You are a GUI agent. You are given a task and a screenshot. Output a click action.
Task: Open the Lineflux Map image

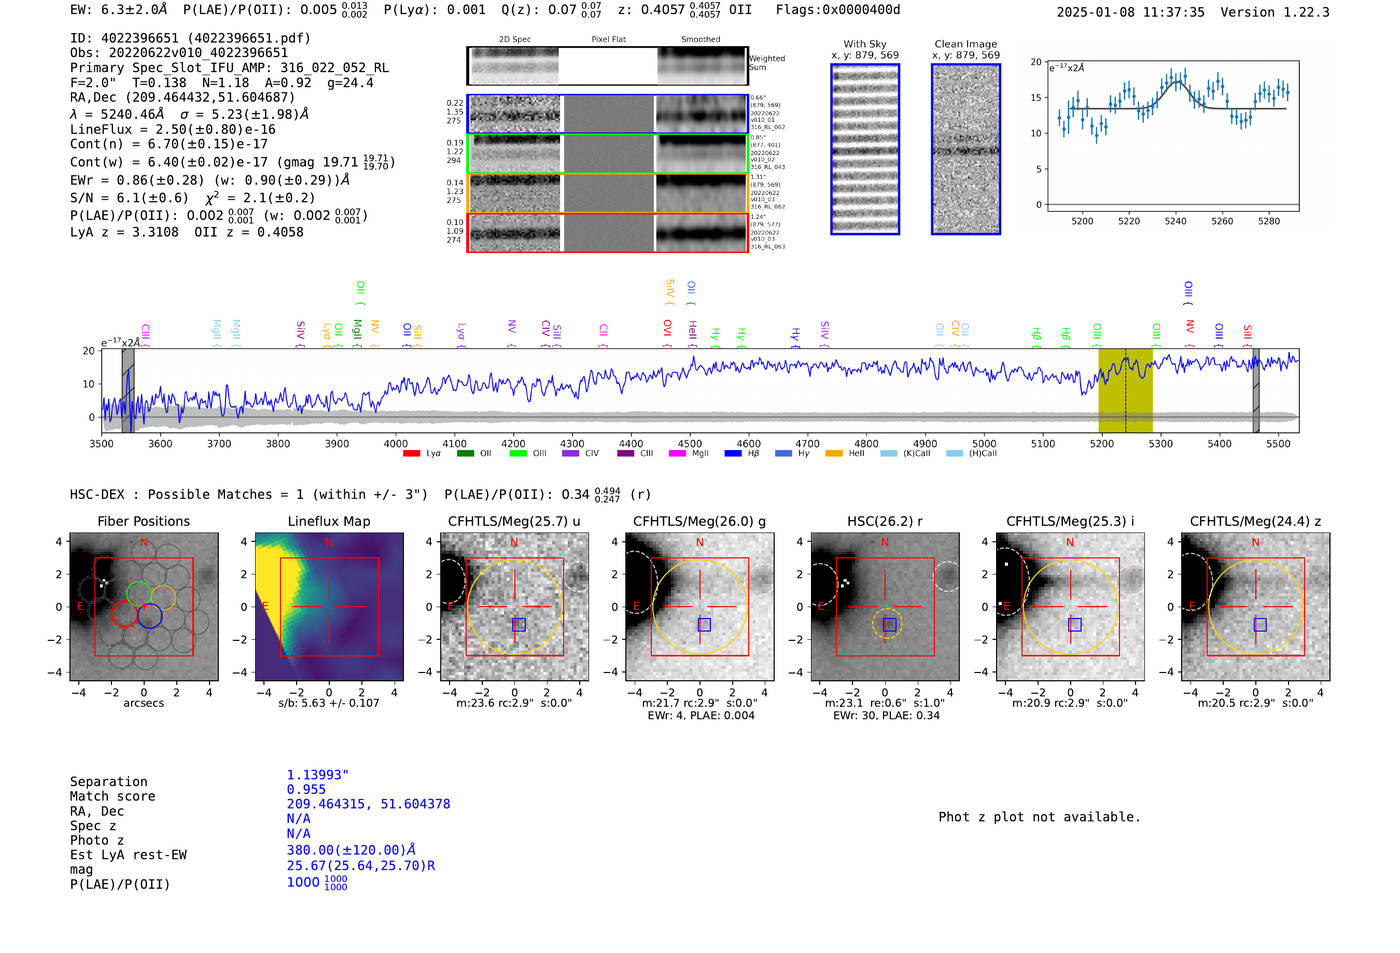(329, 607)
